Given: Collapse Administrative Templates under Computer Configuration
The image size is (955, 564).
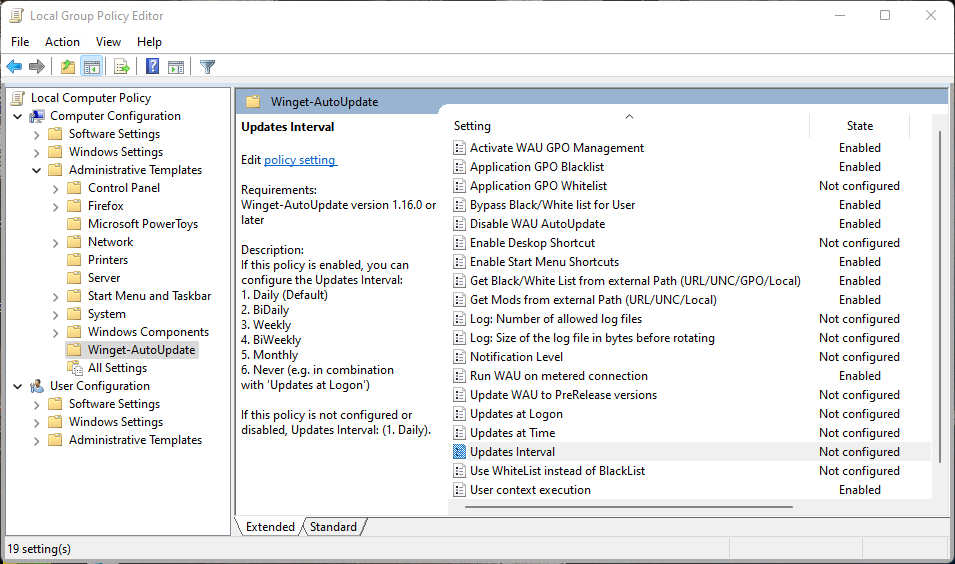Looking at the screenshot, I should click(37, 170).
